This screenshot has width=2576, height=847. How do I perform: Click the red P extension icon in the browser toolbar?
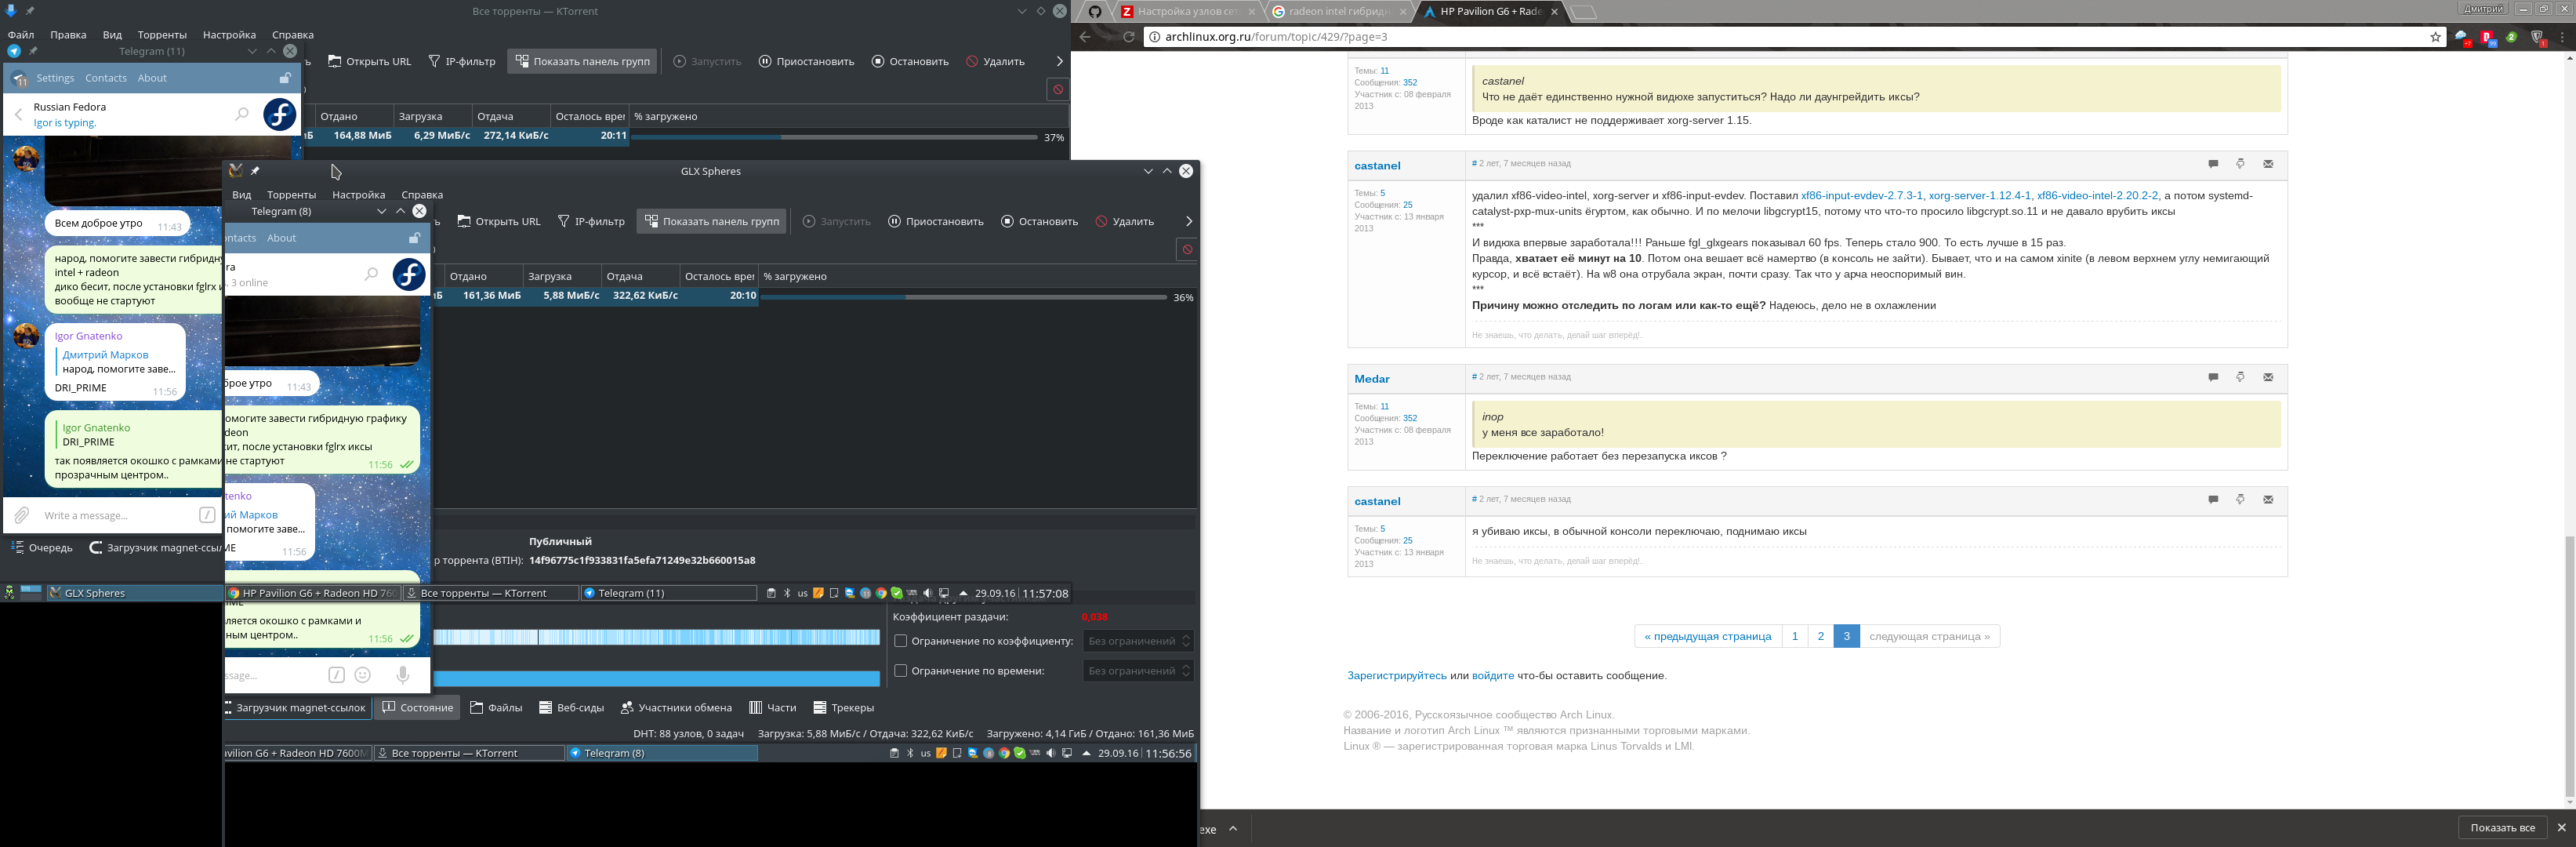point(2487,38)
